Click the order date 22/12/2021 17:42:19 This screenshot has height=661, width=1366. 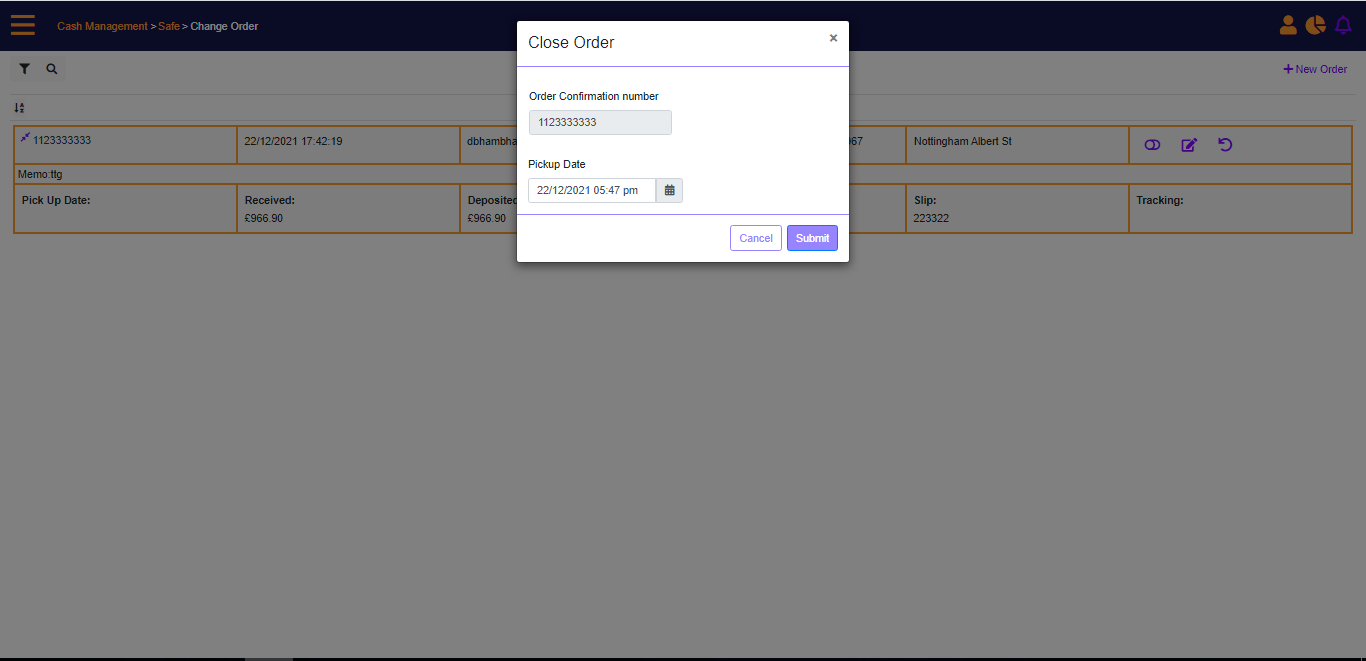[x=293, y=141]
